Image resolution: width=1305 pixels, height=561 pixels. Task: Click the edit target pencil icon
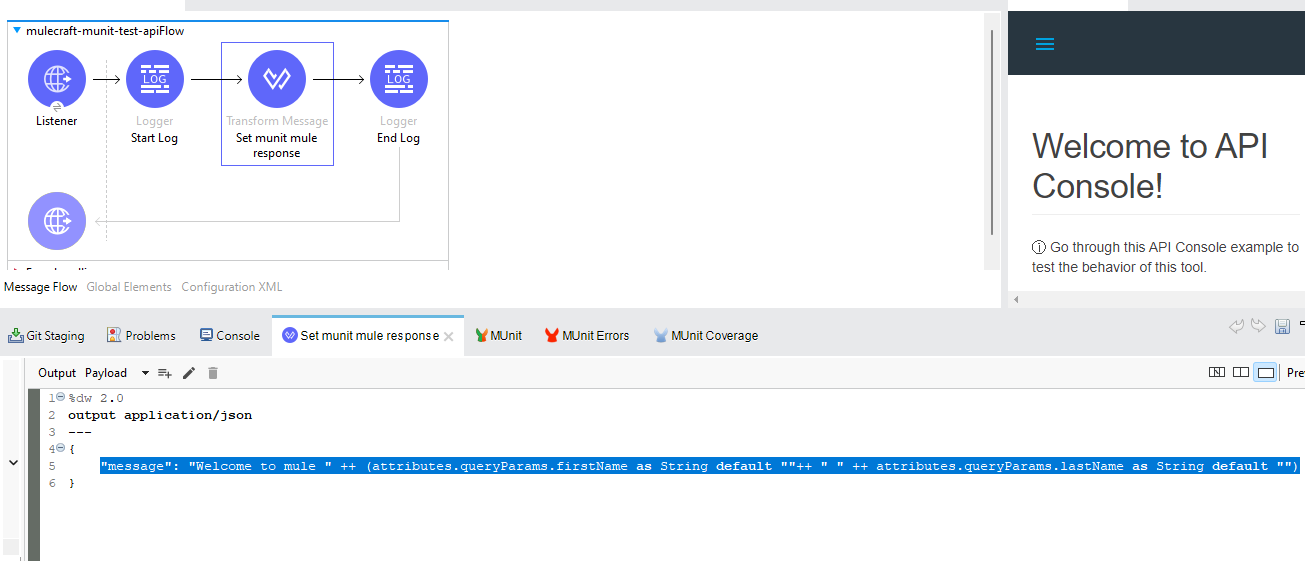coord(189,373)
